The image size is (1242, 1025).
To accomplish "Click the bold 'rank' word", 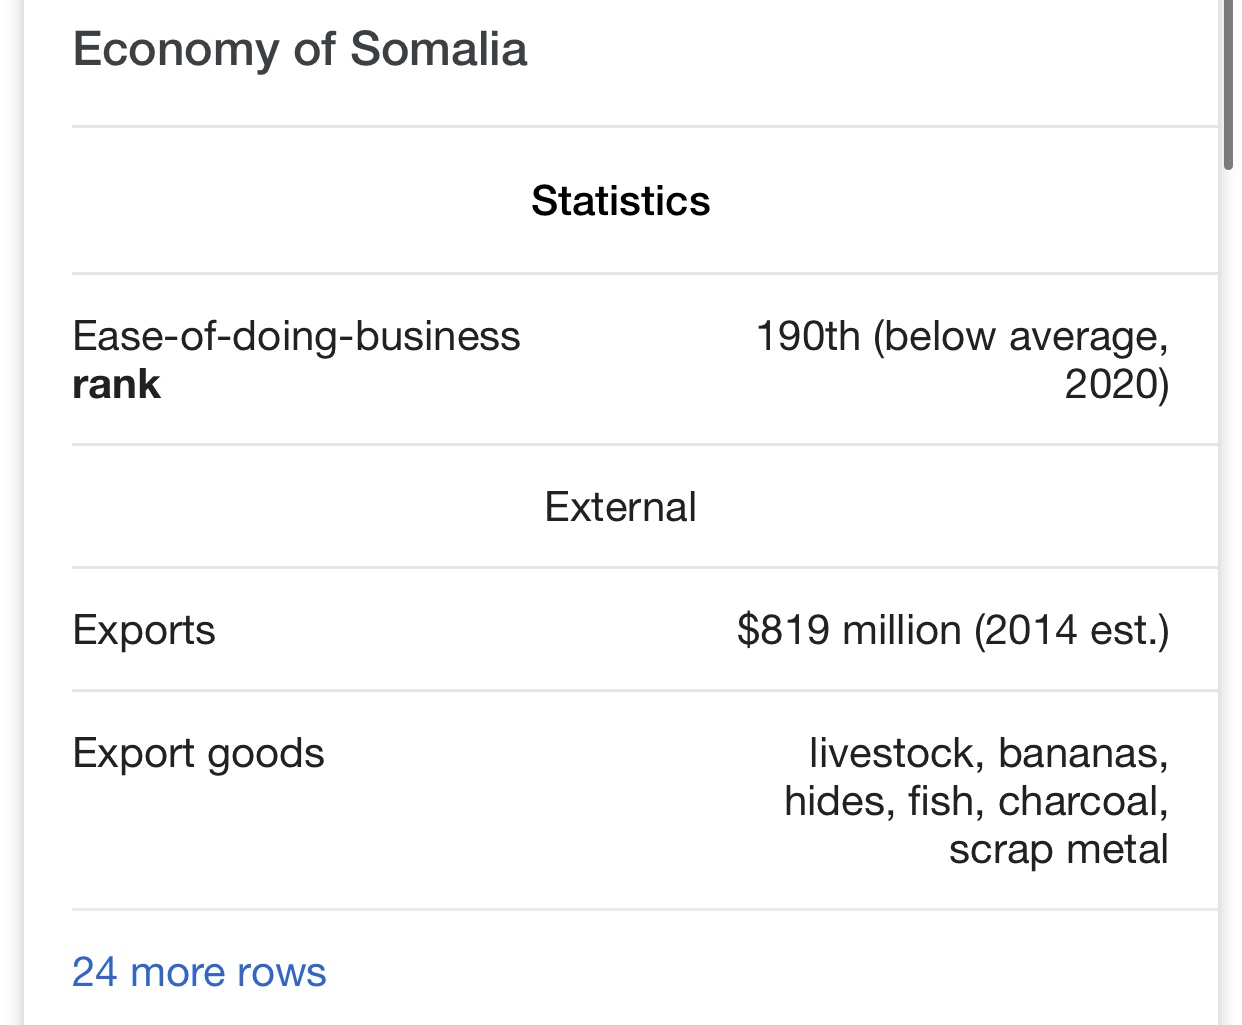I will tap(116, 384).
